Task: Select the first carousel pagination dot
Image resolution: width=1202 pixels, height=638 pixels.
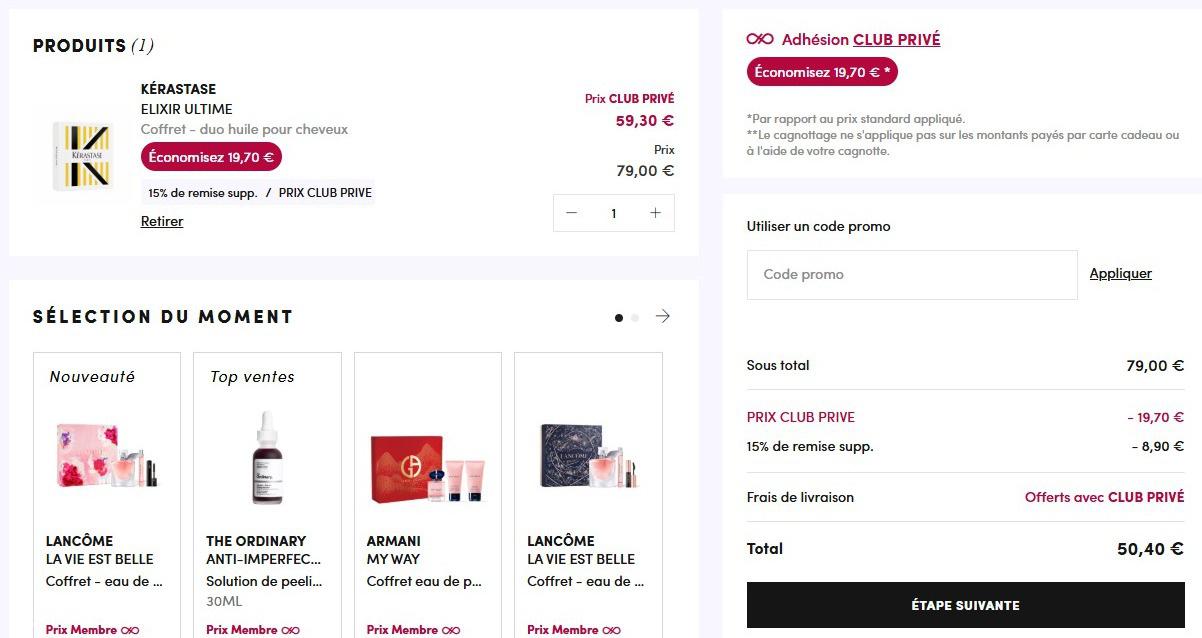Action: tap(619, 318)
